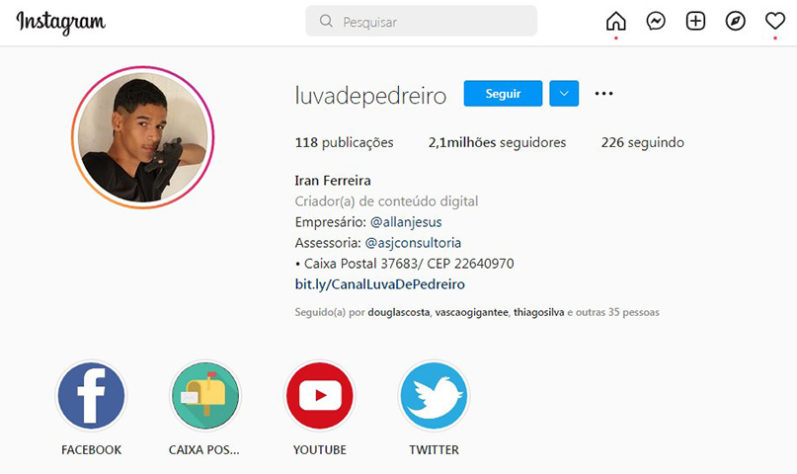Show the 2,1milhões seguidores list

point(497,143)
